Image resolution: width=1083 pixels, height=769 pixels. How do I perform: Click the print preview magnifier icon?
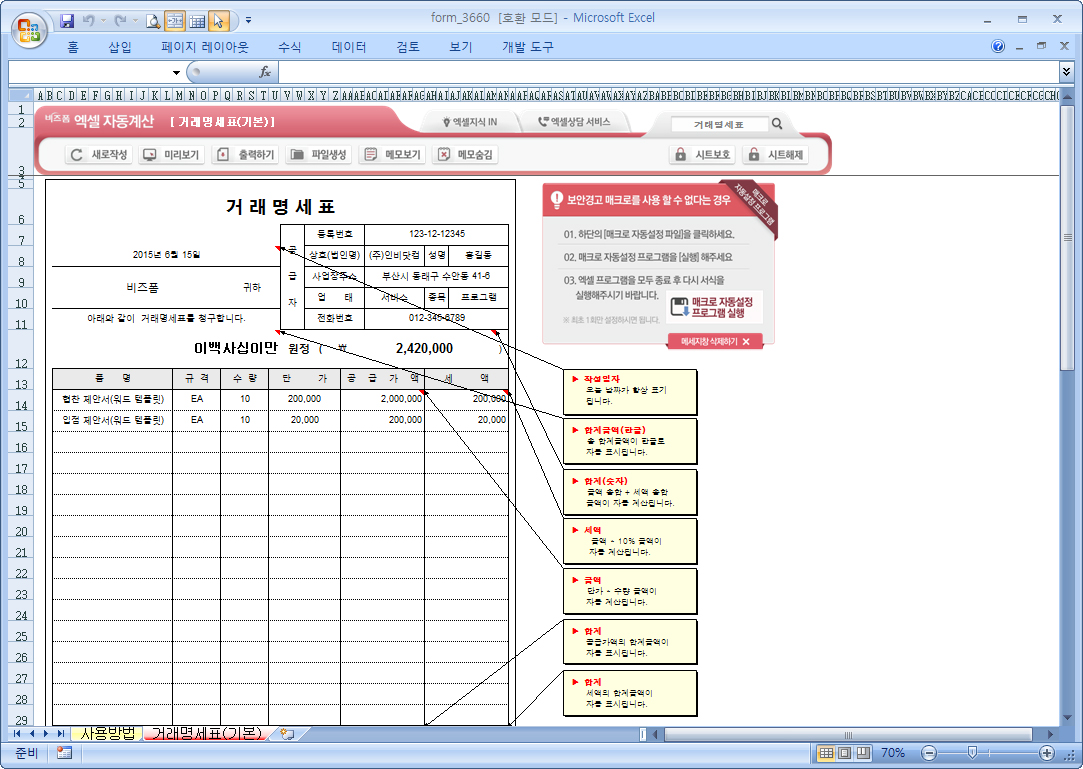pos(153,20)
